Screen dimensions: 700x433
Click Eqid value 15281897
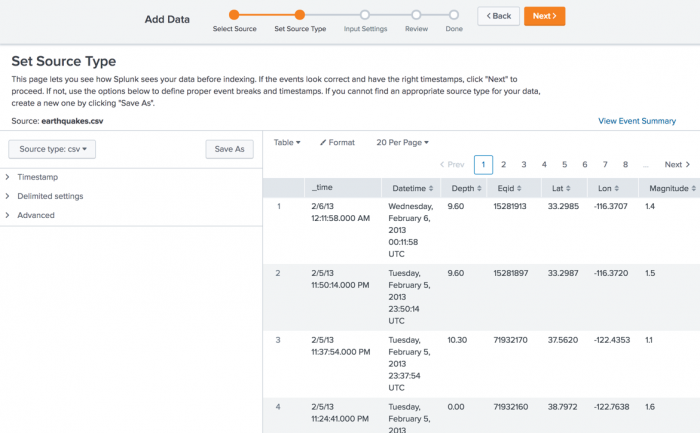click(511, 273)
